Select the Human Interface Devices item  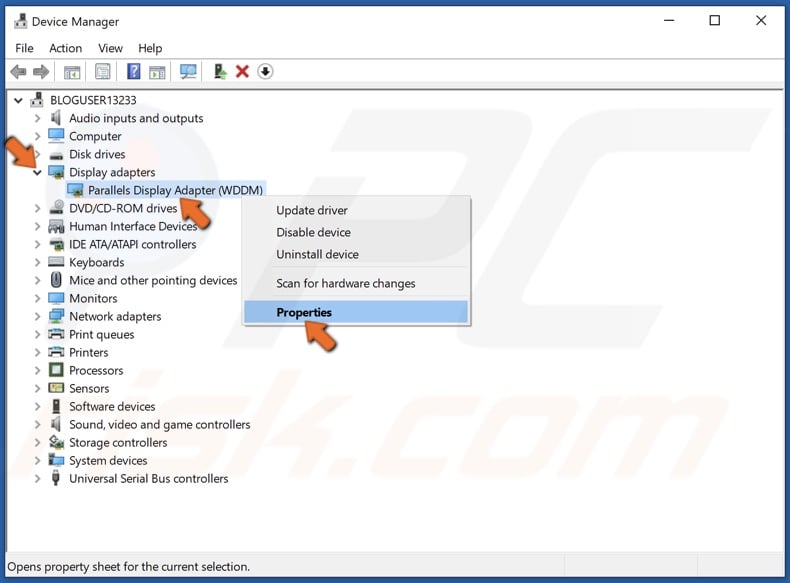(134, 226)
